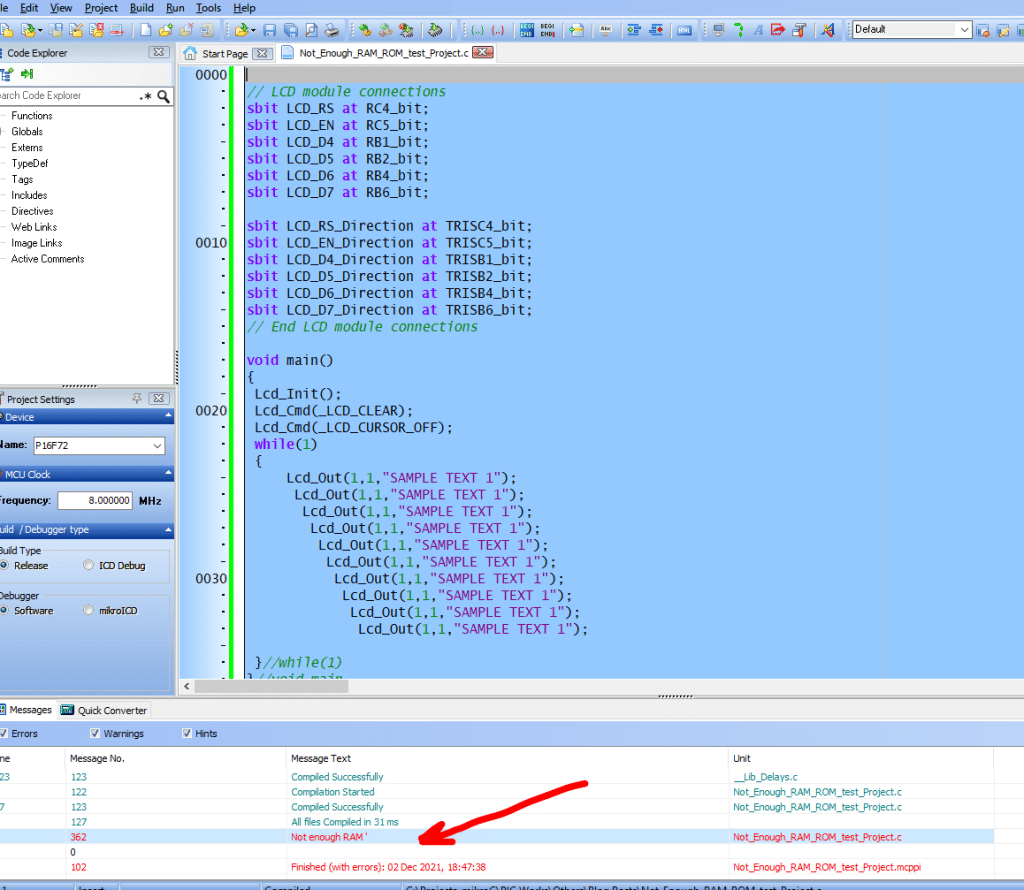The image size is (1024, 890).
Task: Collapse the MCU Clock section
Action: click(x=168, y=473)
